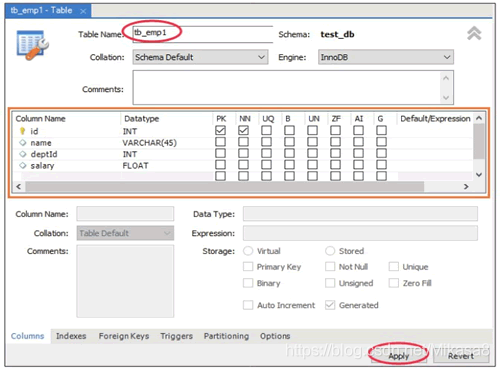This screenshot has width=500, height=369.
Task: Click the primary key icon beside id
Action: 22,131
